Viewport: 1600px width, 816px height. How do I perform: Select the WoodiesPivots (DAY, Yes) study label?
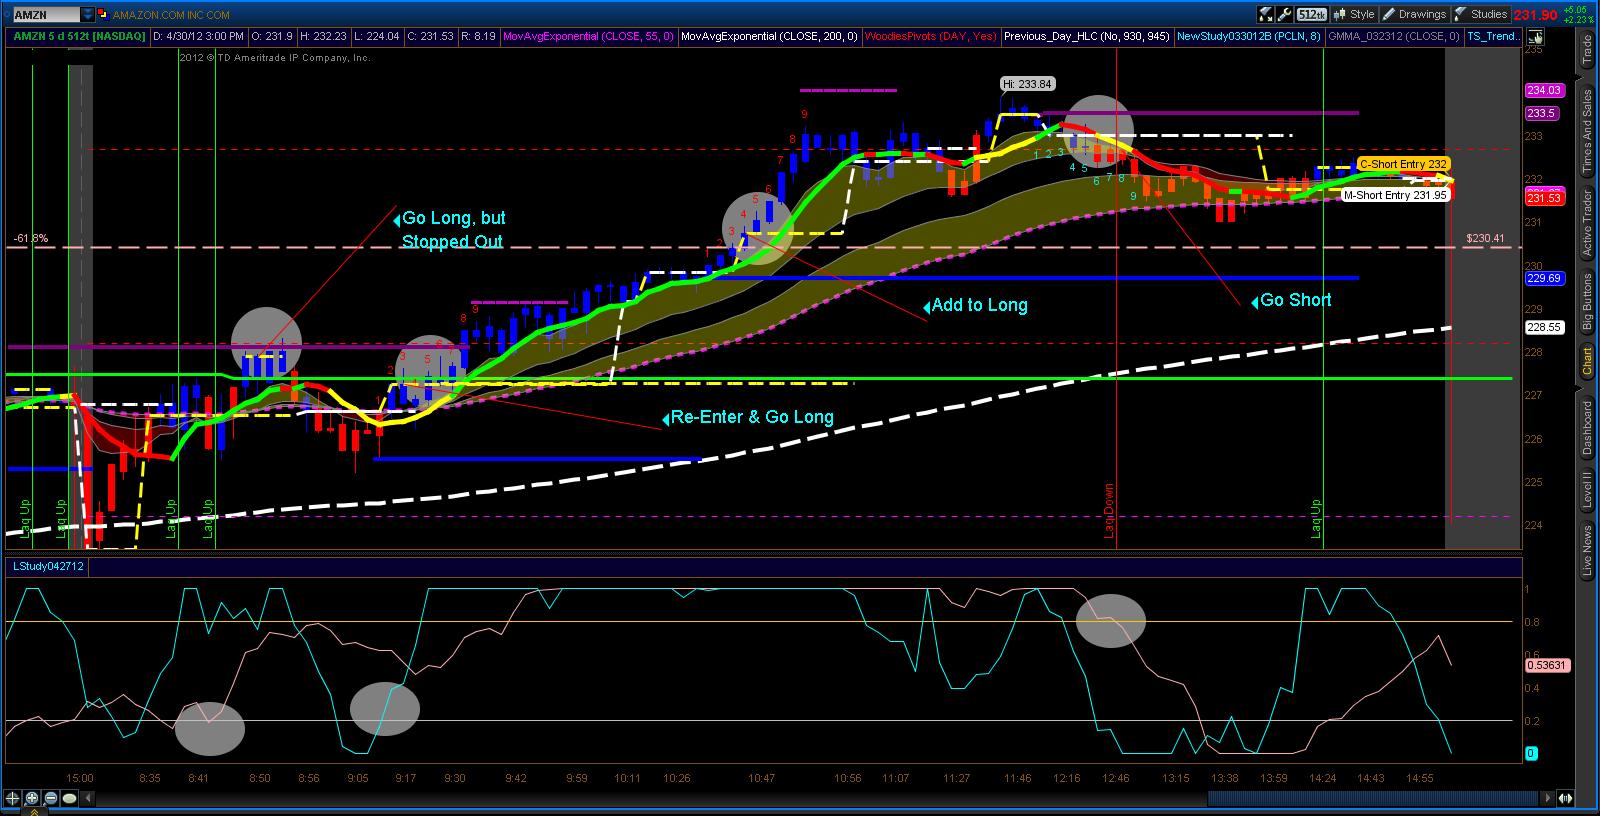(930, 36)
